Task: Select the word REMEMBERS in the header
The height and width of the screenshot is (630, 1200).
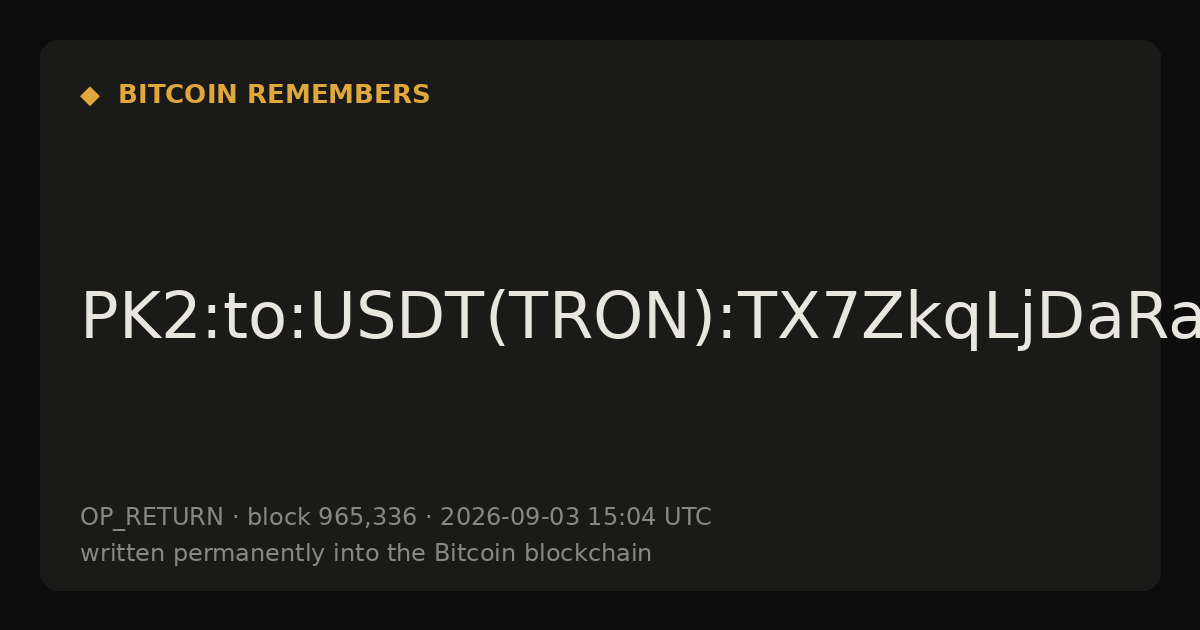Action: click(338, 95)
